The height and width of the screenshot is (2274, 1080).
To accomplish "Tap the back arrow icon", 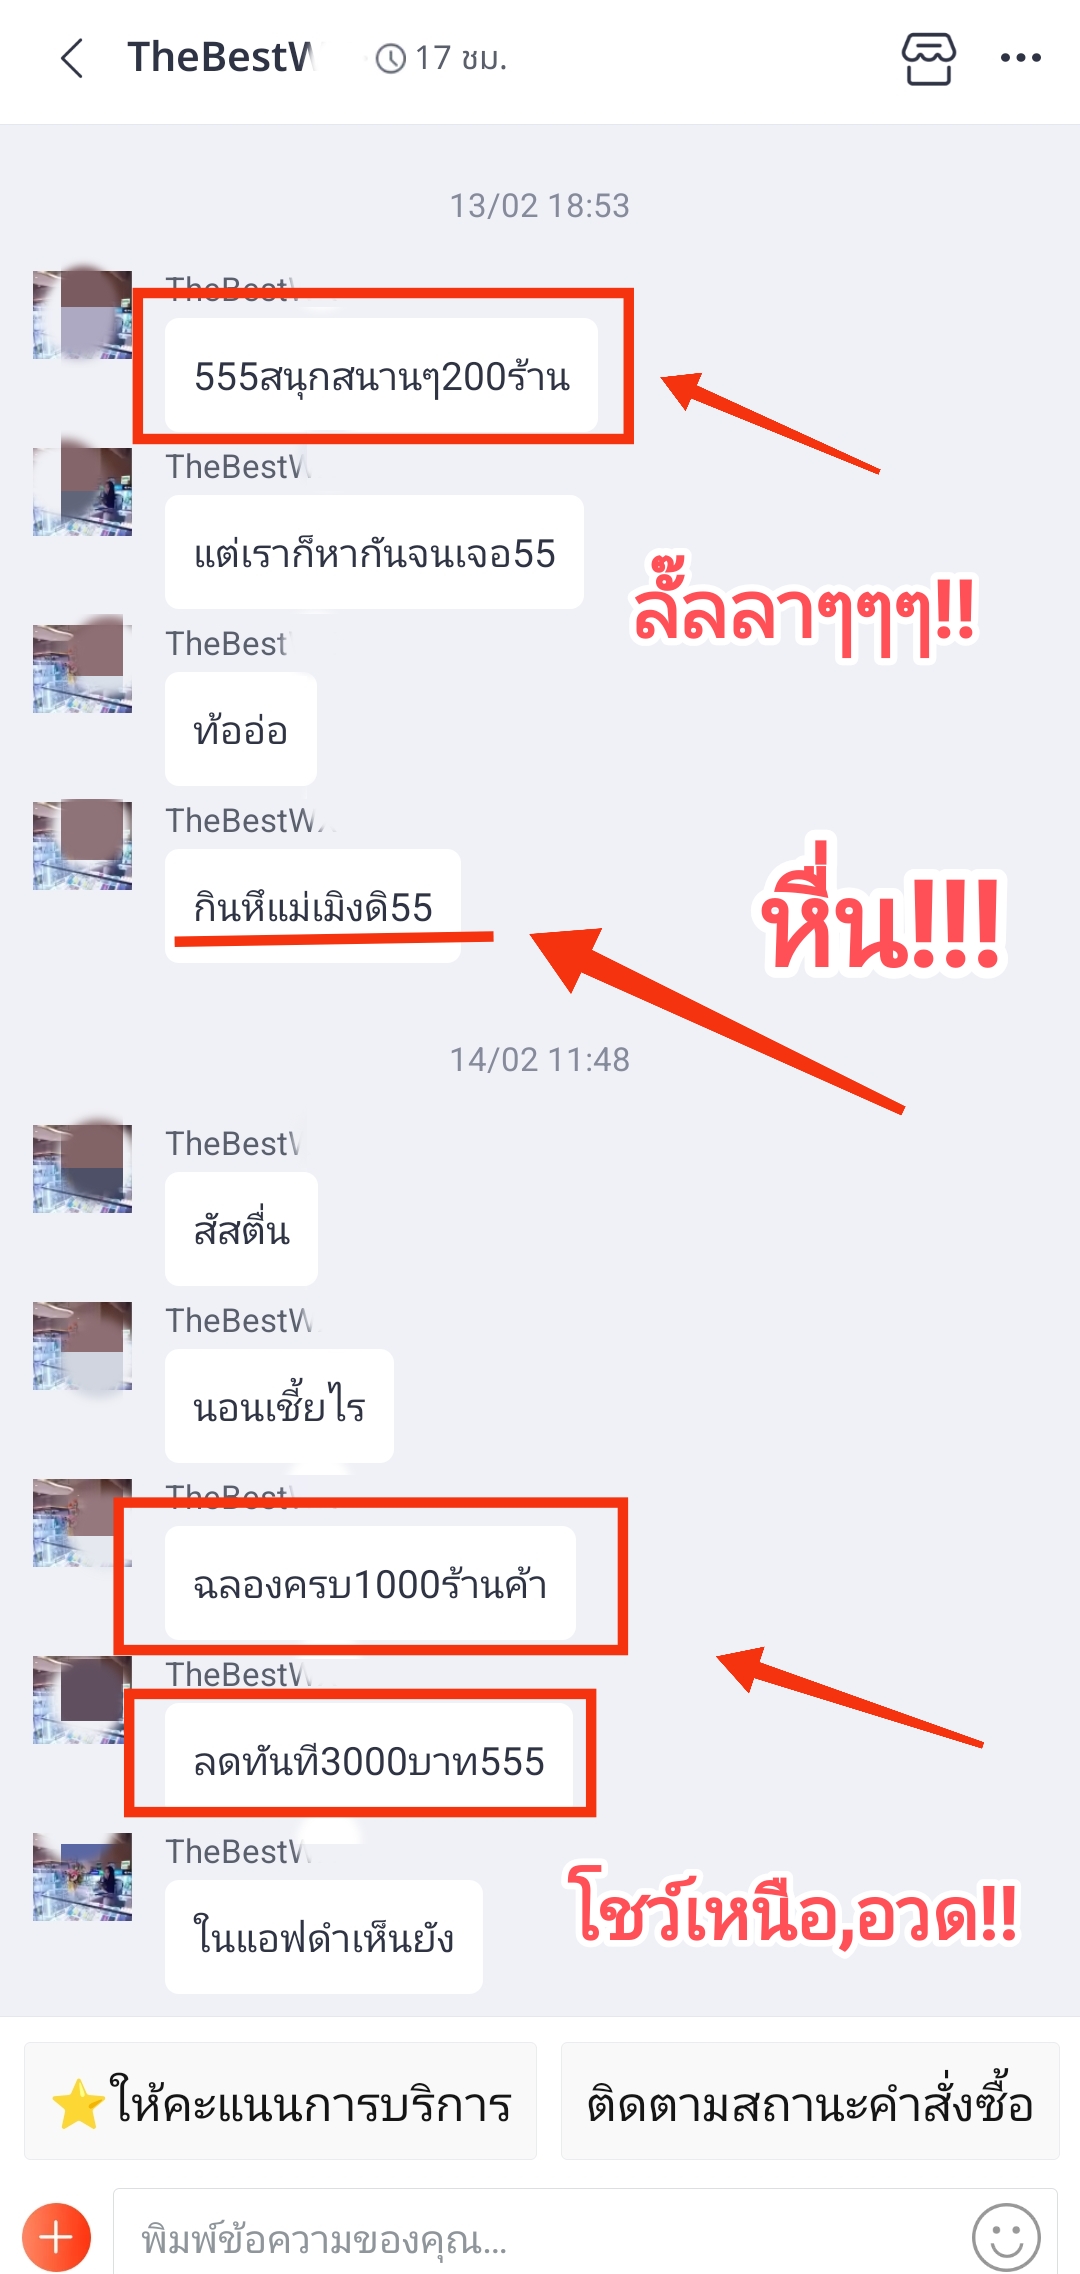I will pos(72,58).
